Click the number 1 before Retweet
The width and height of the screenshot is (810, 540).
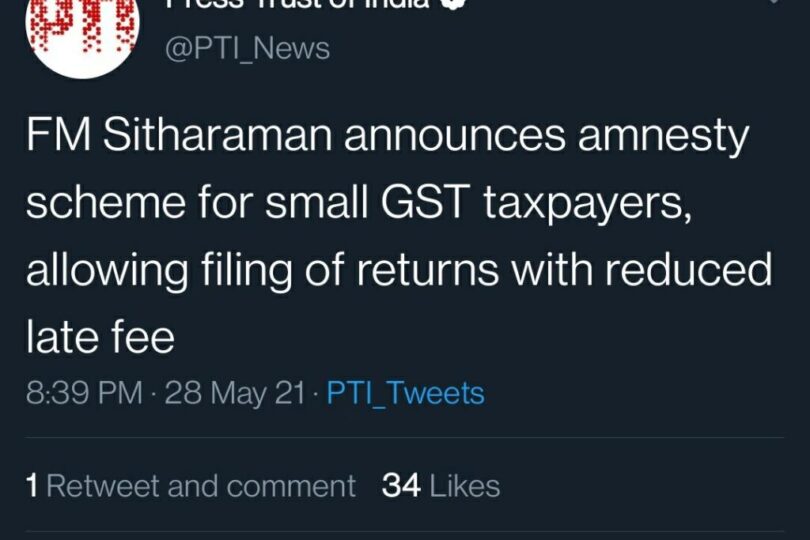click(x=32, y=486)
